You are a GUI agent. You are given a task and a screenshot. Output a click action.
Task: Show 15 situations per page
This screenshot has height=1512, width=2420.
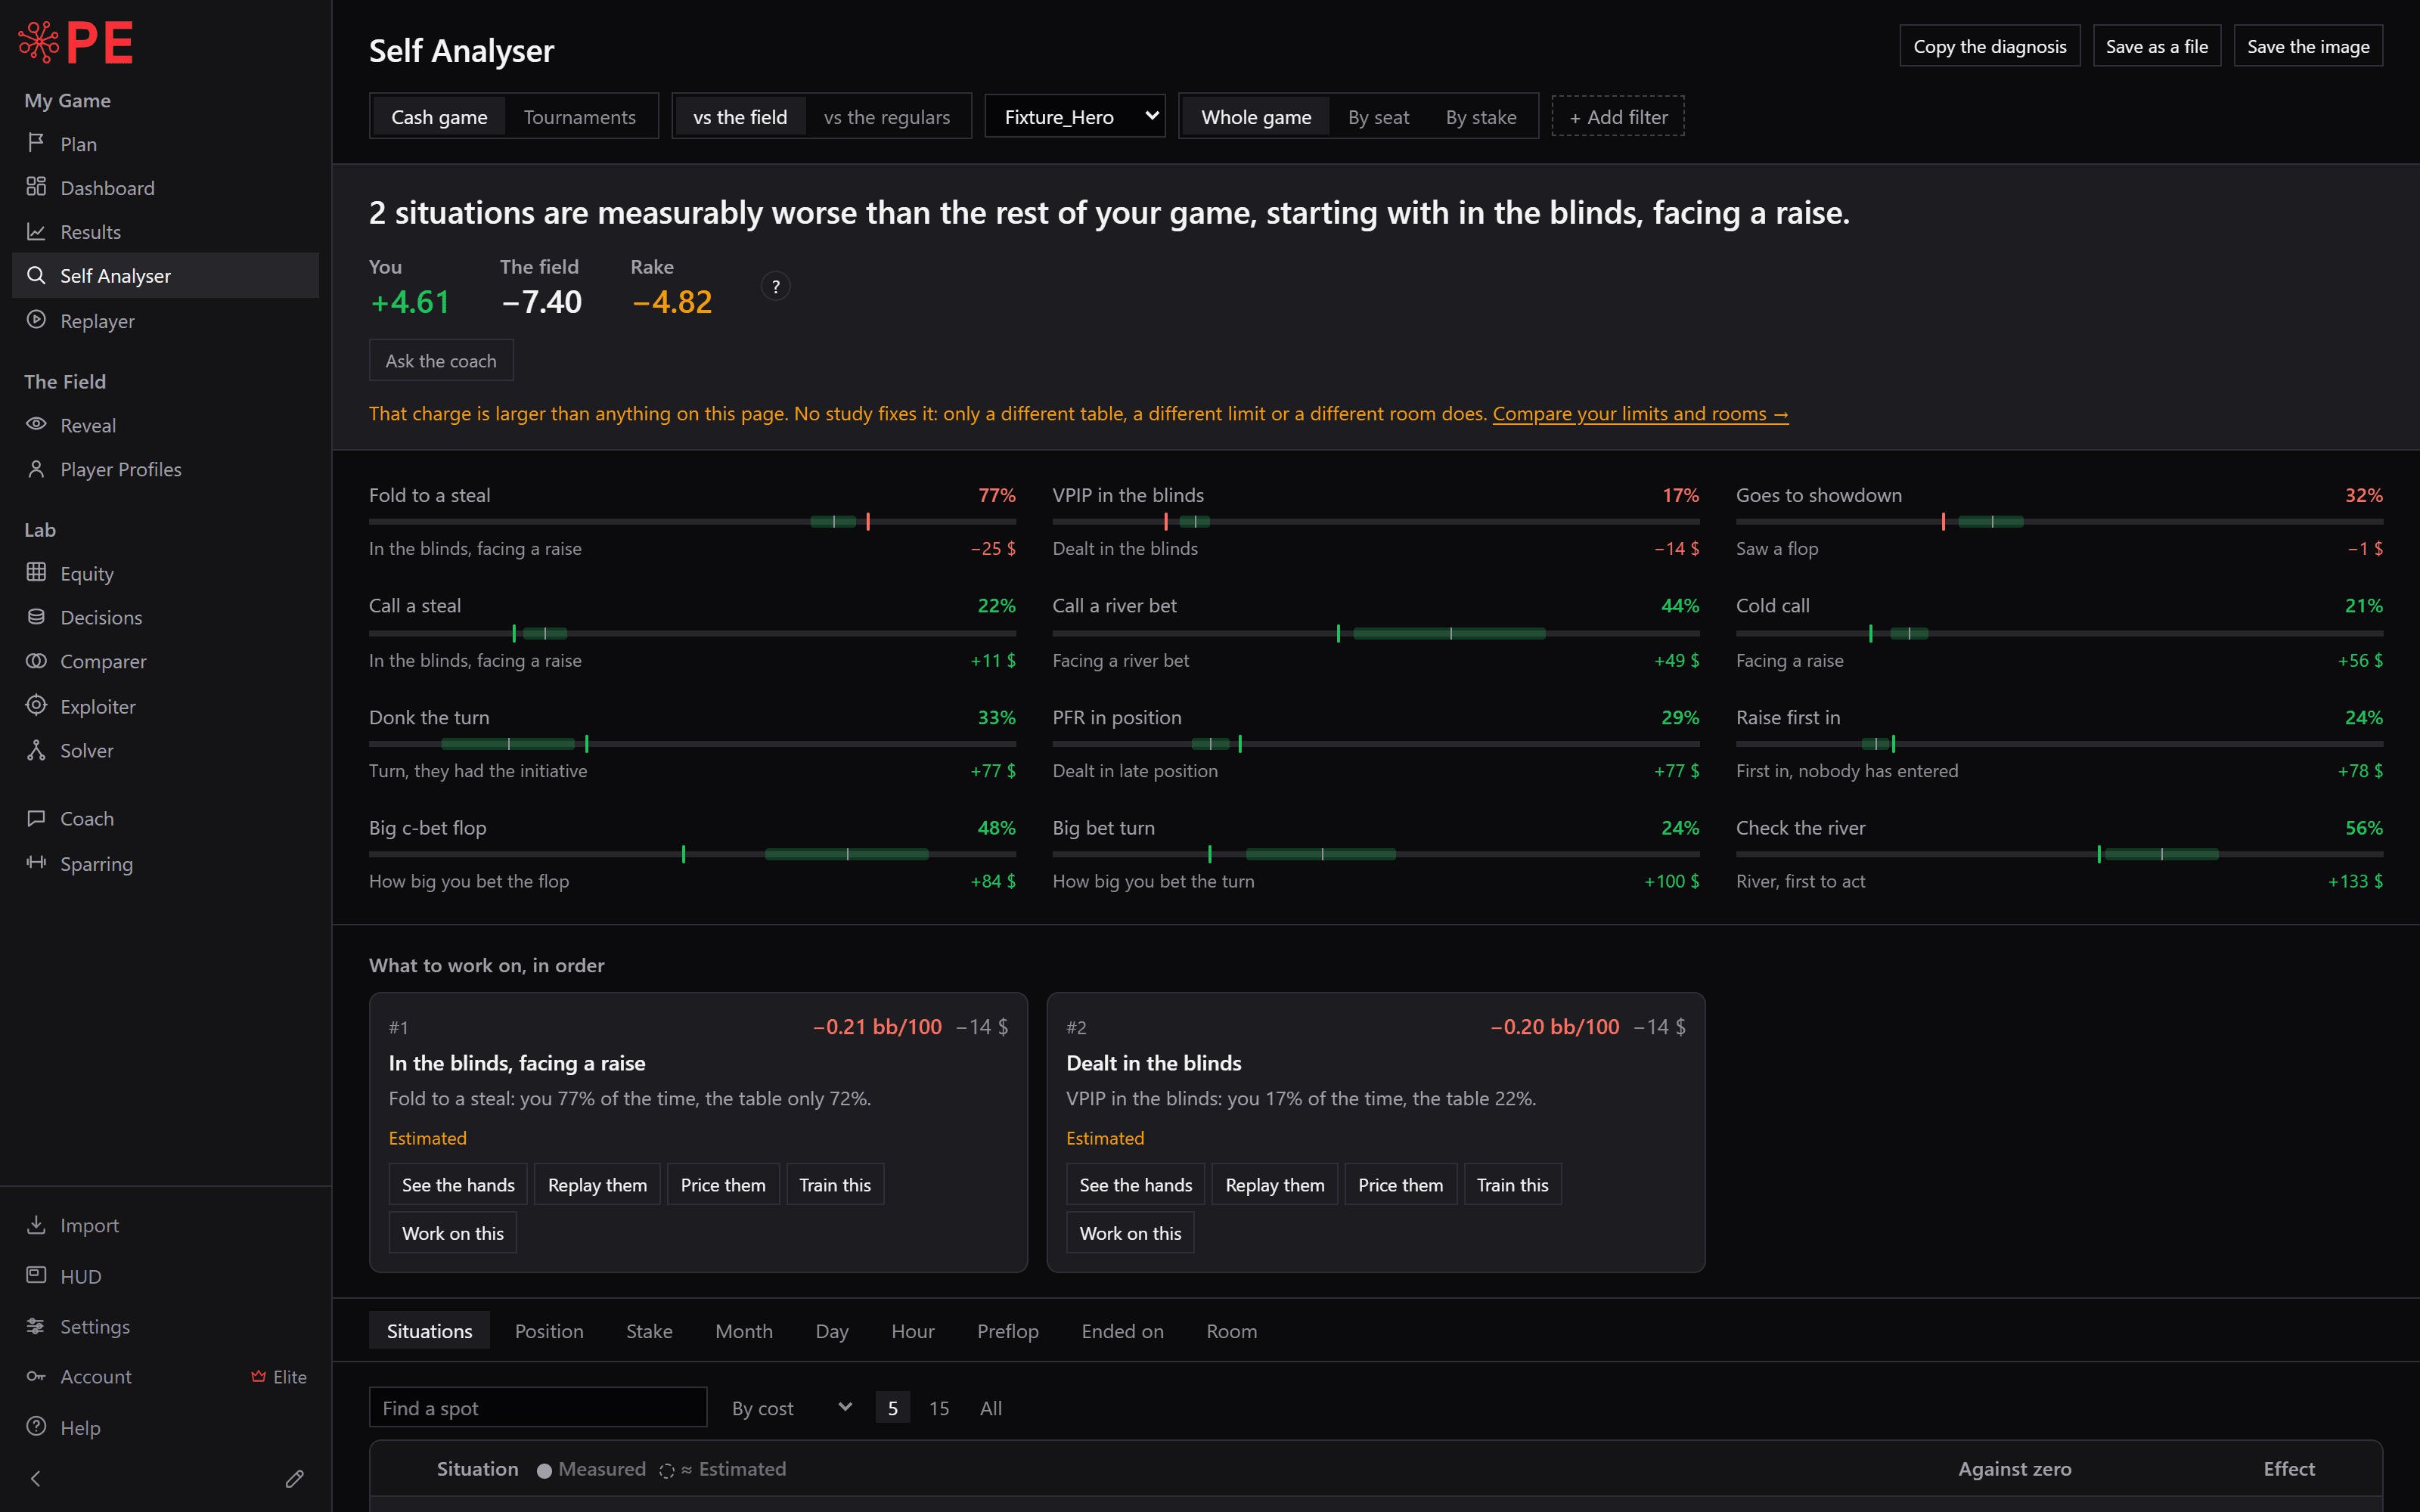click(x=938, y=1408)
